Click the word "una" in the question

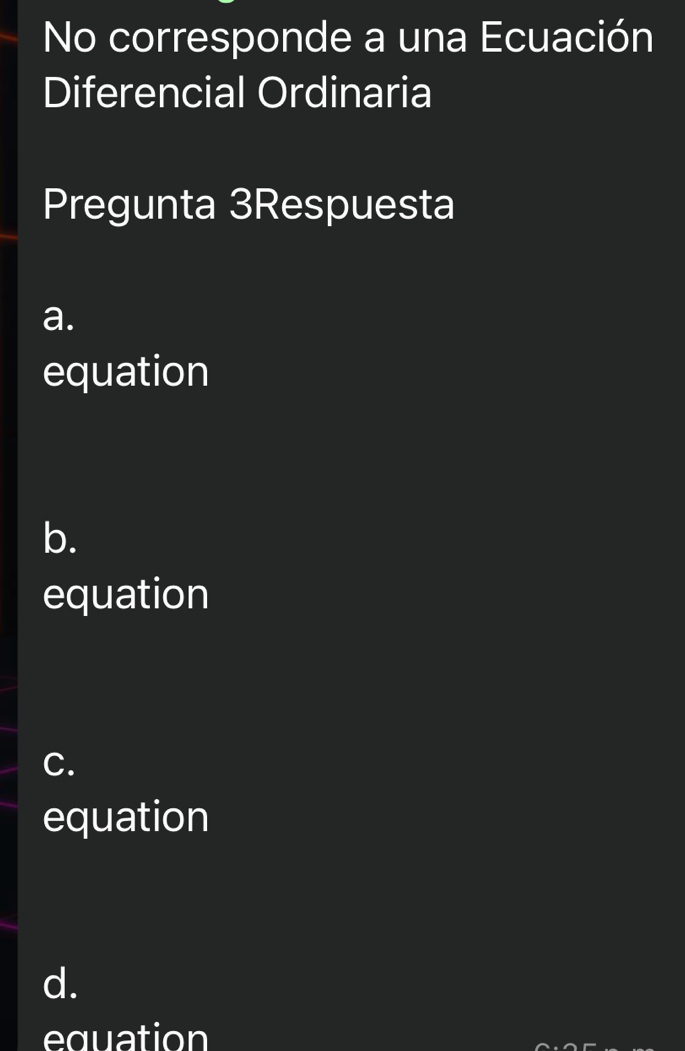pos(433,40)
